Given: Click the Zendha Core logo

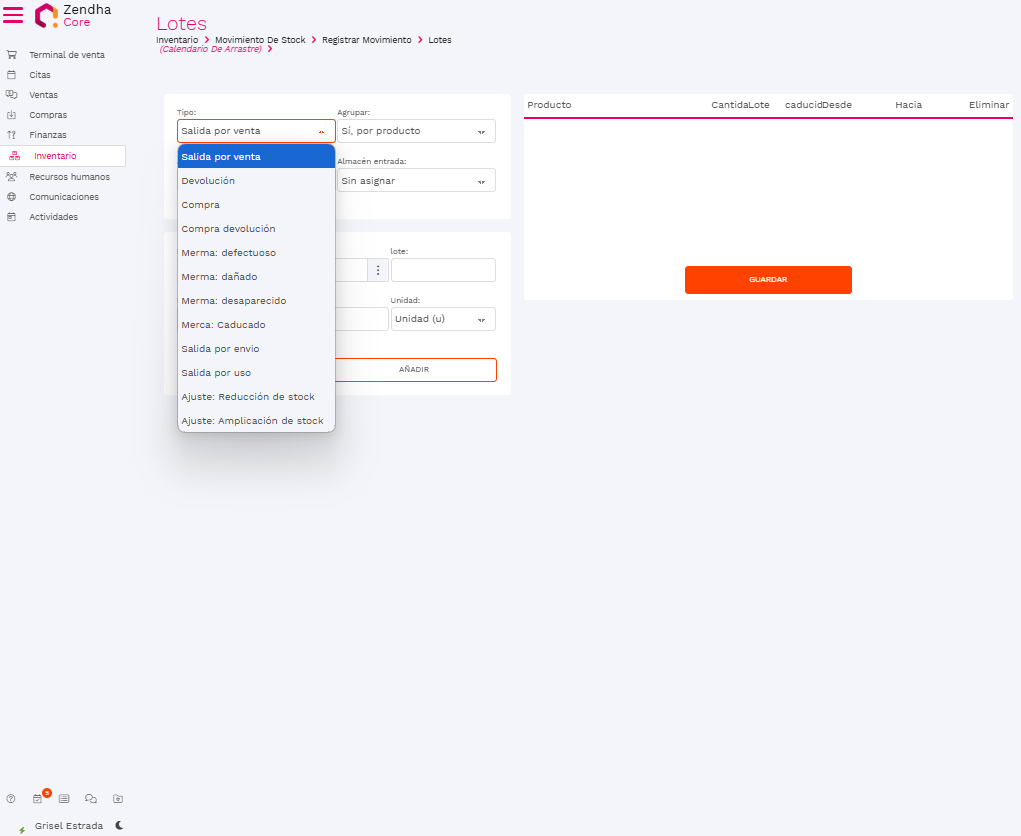Looking at the screenshot, I should coord(73,15).
